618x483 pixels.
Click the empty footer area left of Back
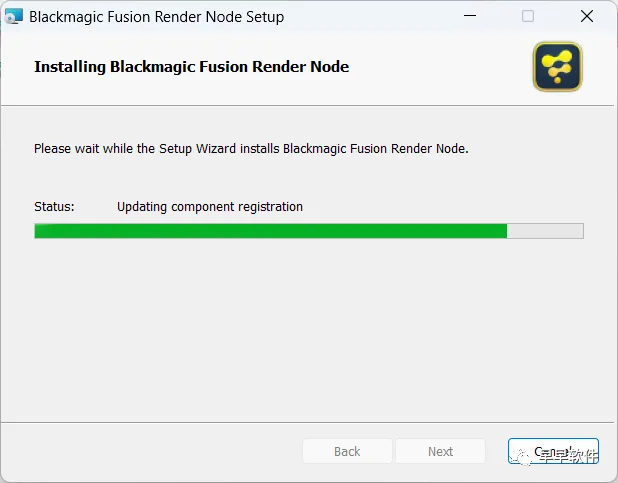pyautogui.click(x=152, y=451)
